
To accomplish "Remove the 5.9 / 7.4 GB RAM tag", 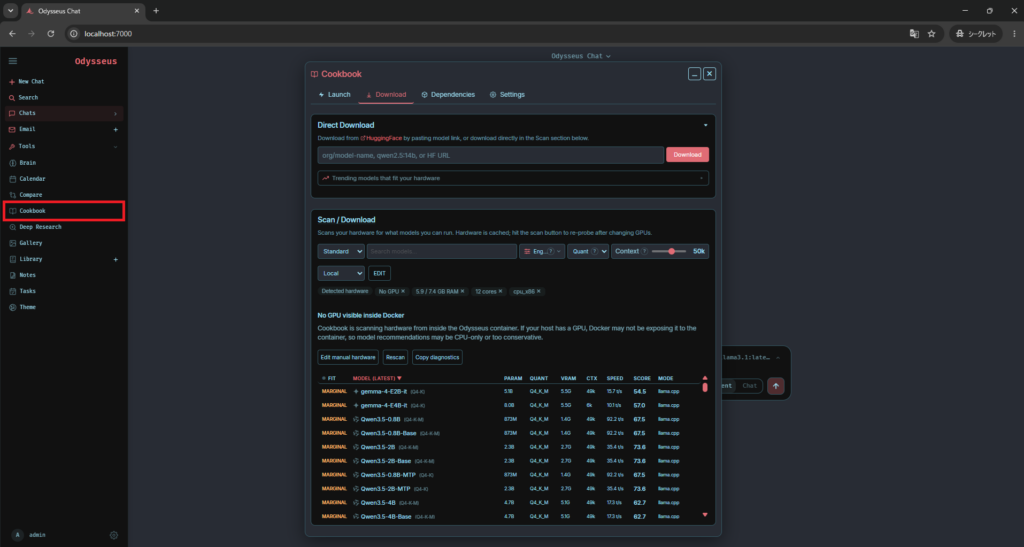I will click(462, 291).
